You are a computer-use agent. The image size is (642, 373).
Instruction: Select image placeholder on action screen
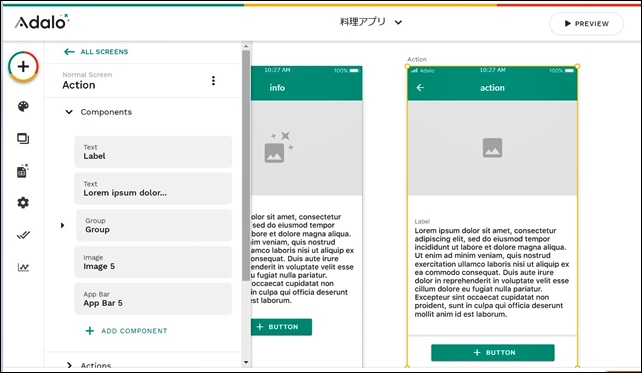492,148
